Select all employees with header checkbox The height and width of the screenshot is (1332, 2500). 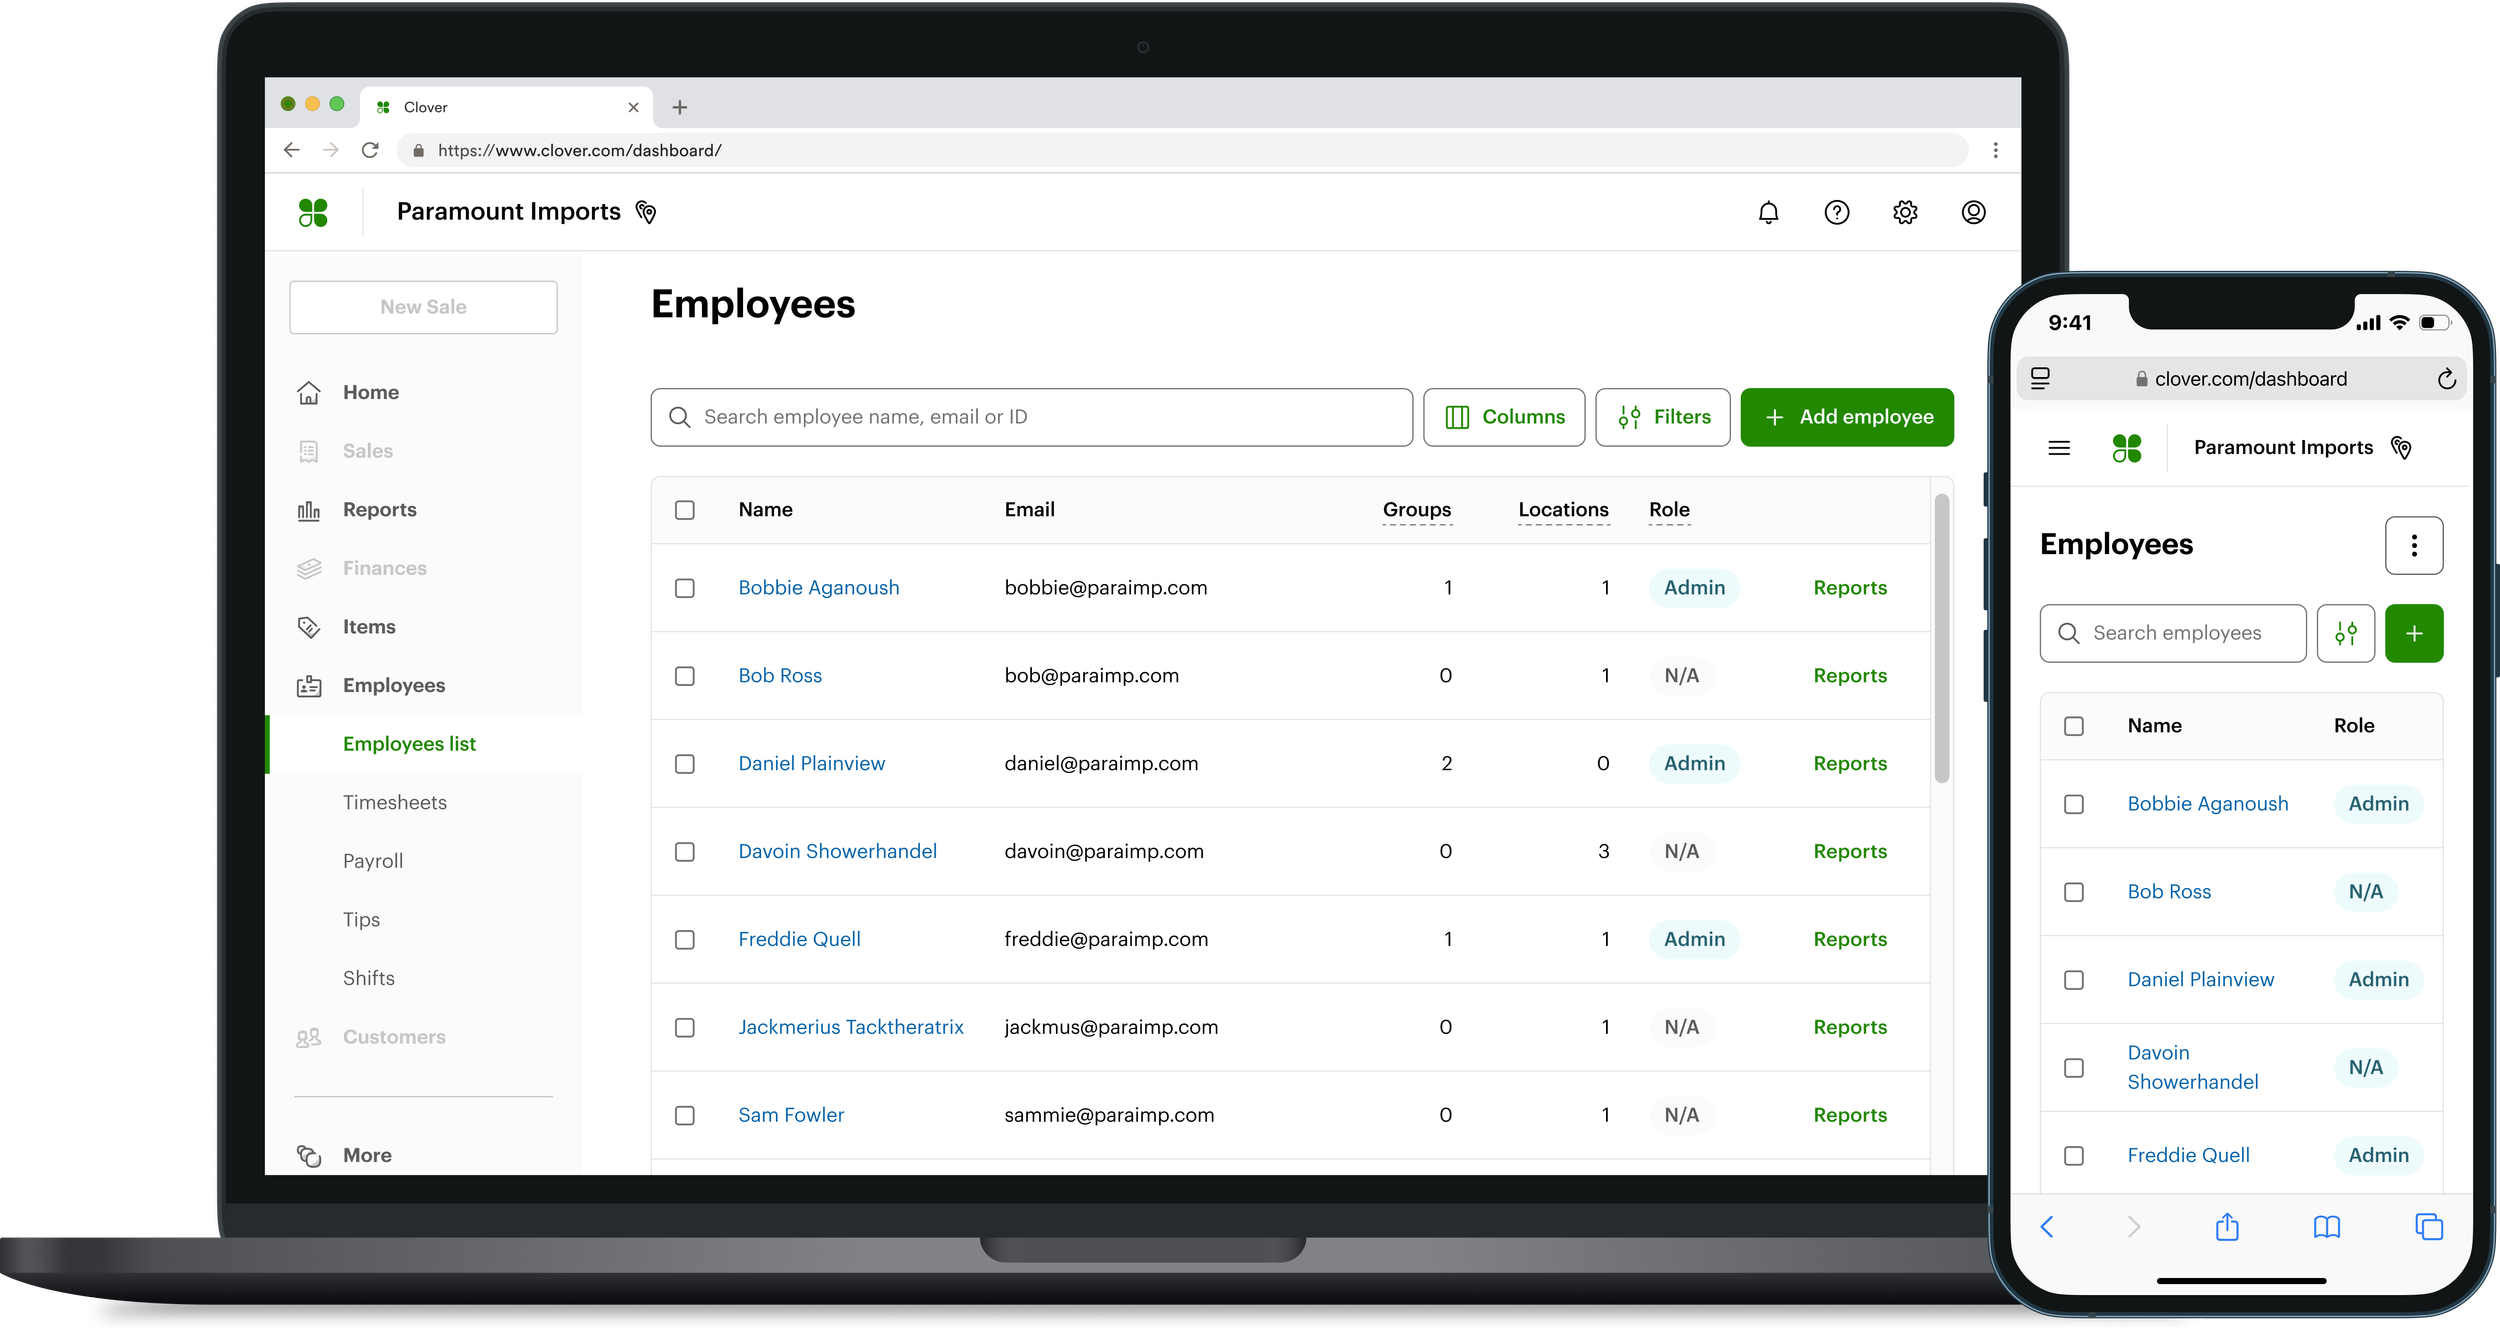(685, 510)
